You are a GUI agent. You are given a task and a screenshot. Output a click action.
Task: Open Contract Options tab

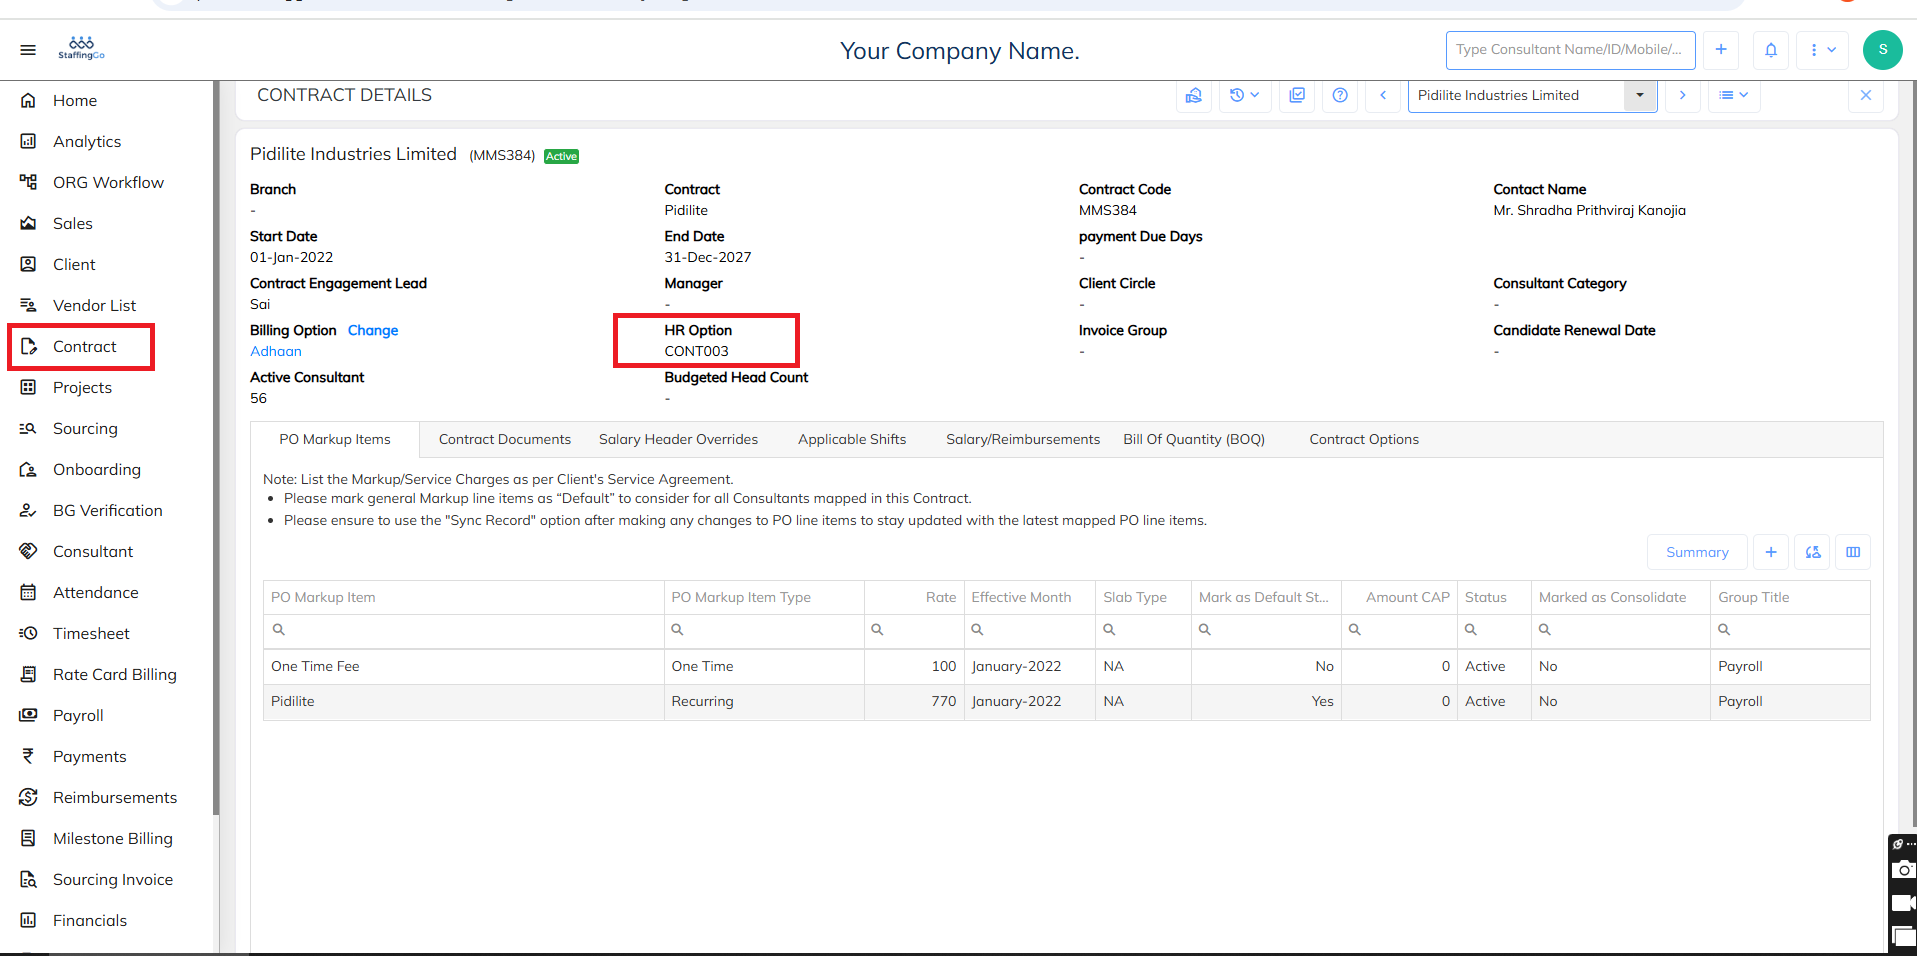point(1364,439)
